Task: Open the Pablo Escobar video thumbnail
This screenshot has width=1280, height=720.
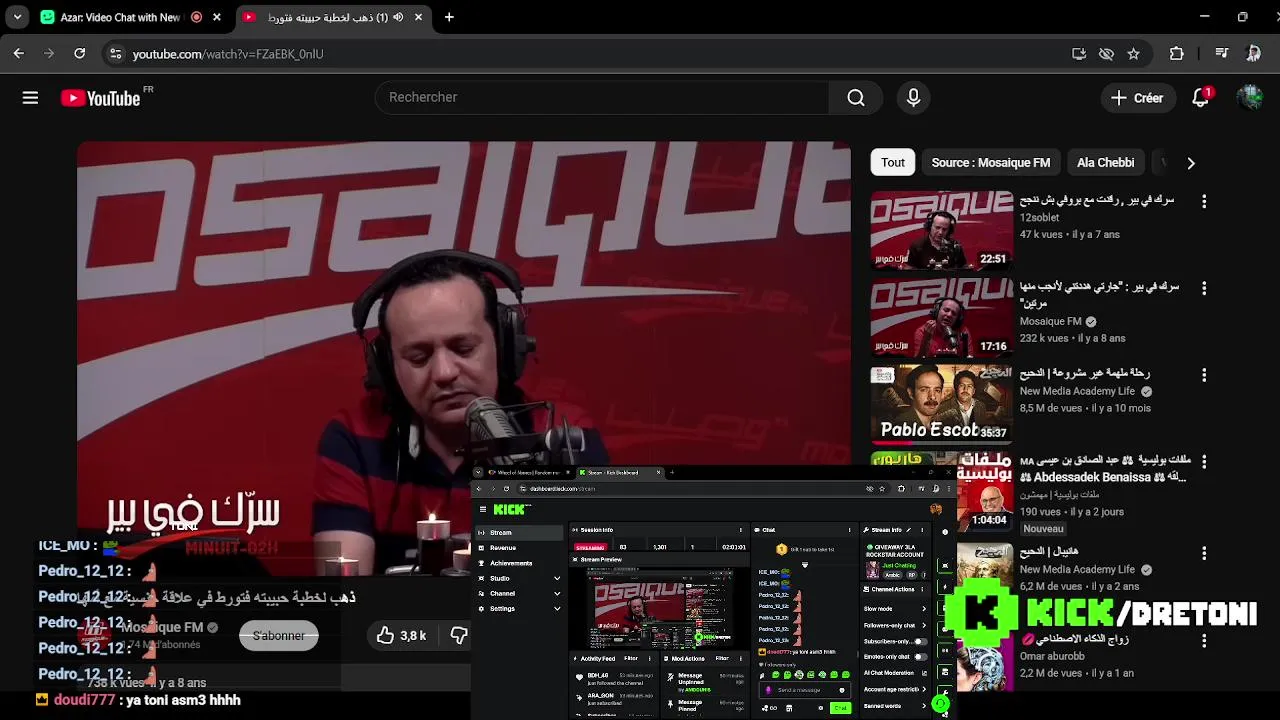Action: [942, 405]
